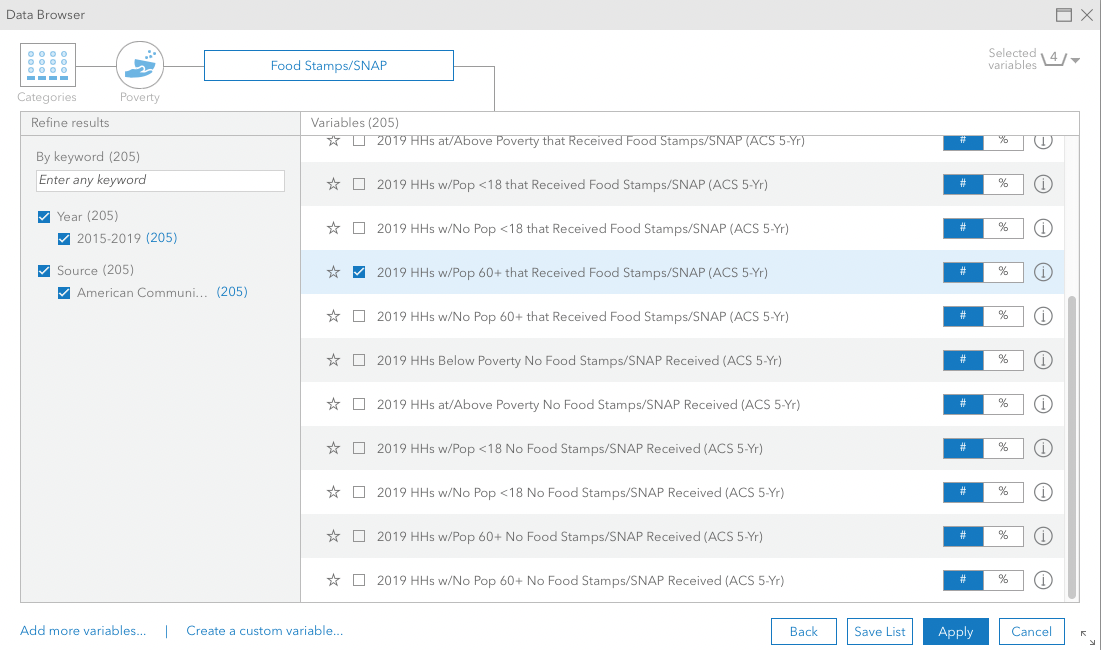The height and width of the screenshot is (650, 1101).
Task: Star the HHs Below Poverty No Food Stamps variable
Action: click(x=334, y=360)
